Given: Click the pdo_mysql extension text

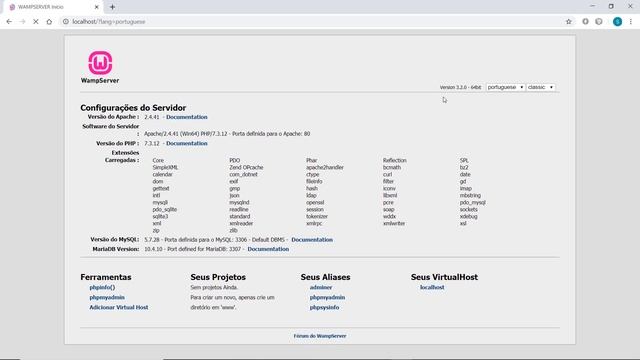Looking at the screenshot, I should pyautogui.click(x=473, y=202).
